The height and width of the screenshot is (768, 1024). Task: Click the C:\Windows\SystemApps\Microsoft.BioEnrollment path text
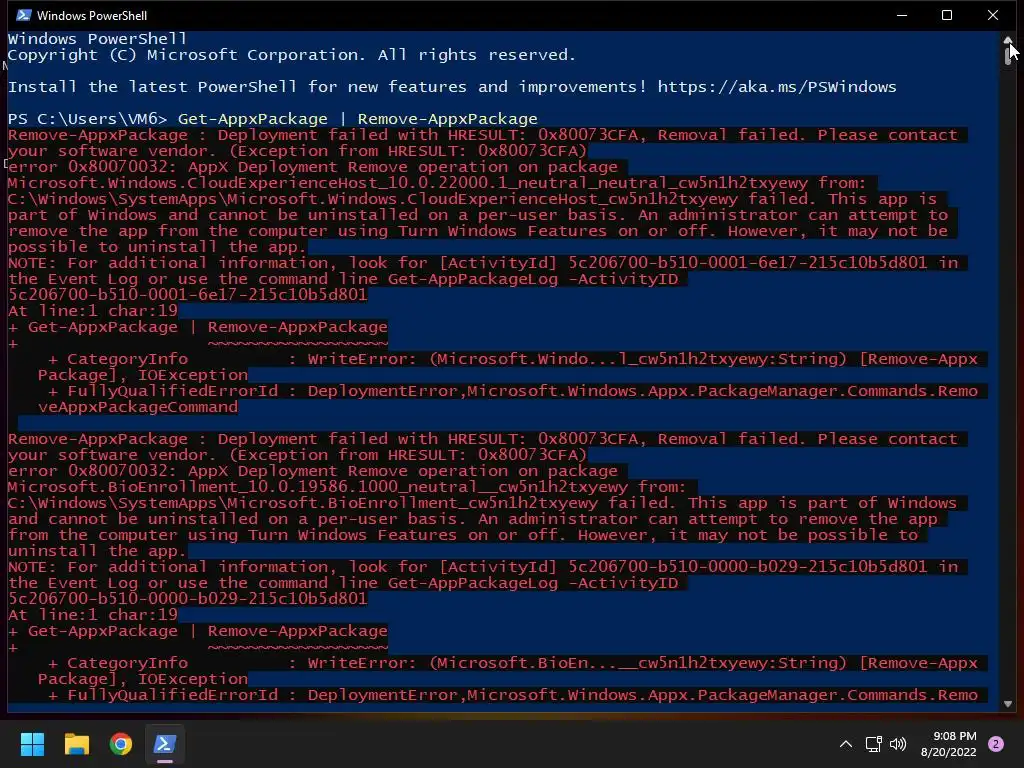coord(302,503)
